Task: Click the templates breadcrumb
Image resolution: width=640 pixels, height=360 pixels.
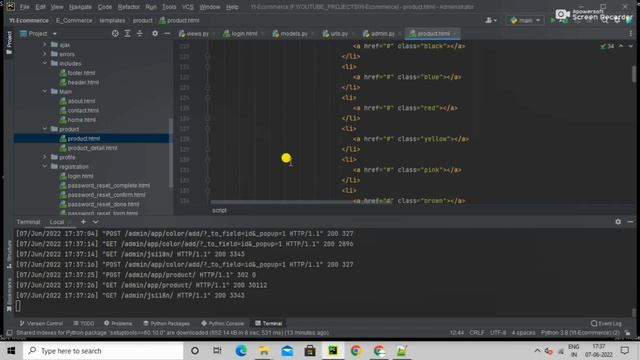Action: pyautogui.click(x=112, y=20)
